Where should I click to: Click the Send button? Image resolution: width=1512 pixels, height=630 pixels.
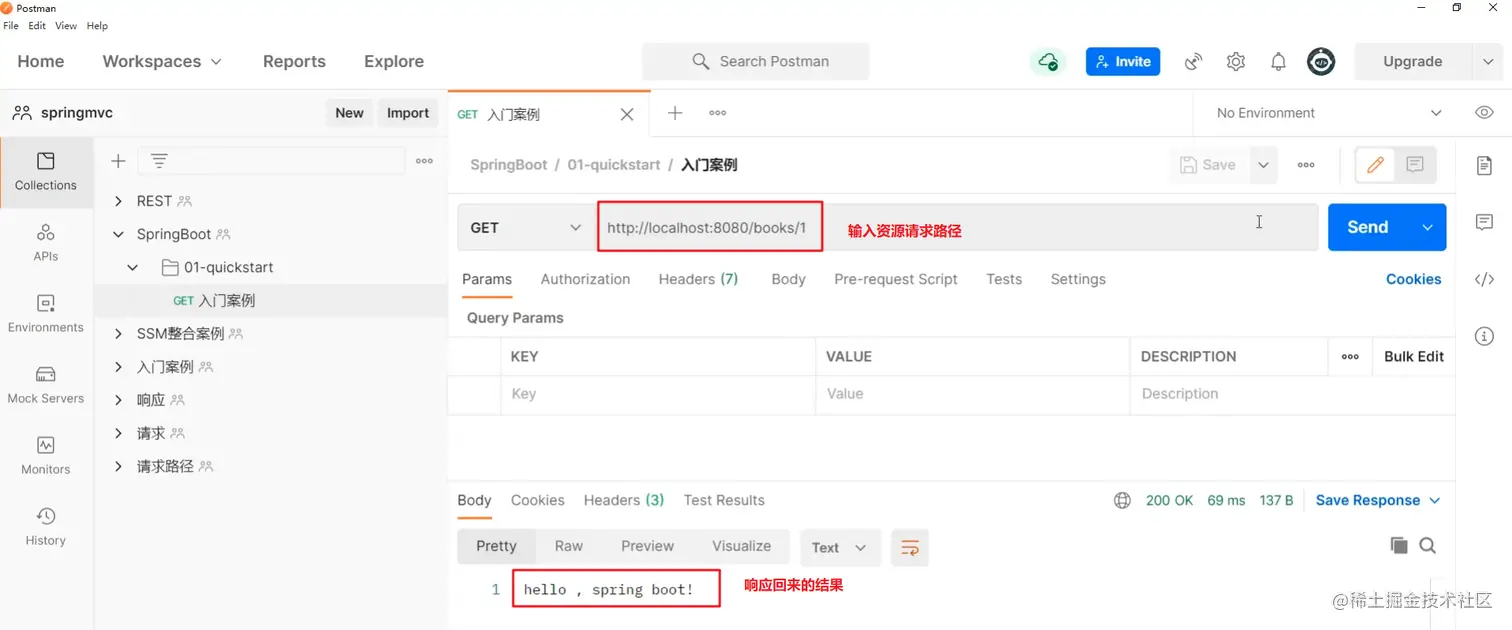1368,227
